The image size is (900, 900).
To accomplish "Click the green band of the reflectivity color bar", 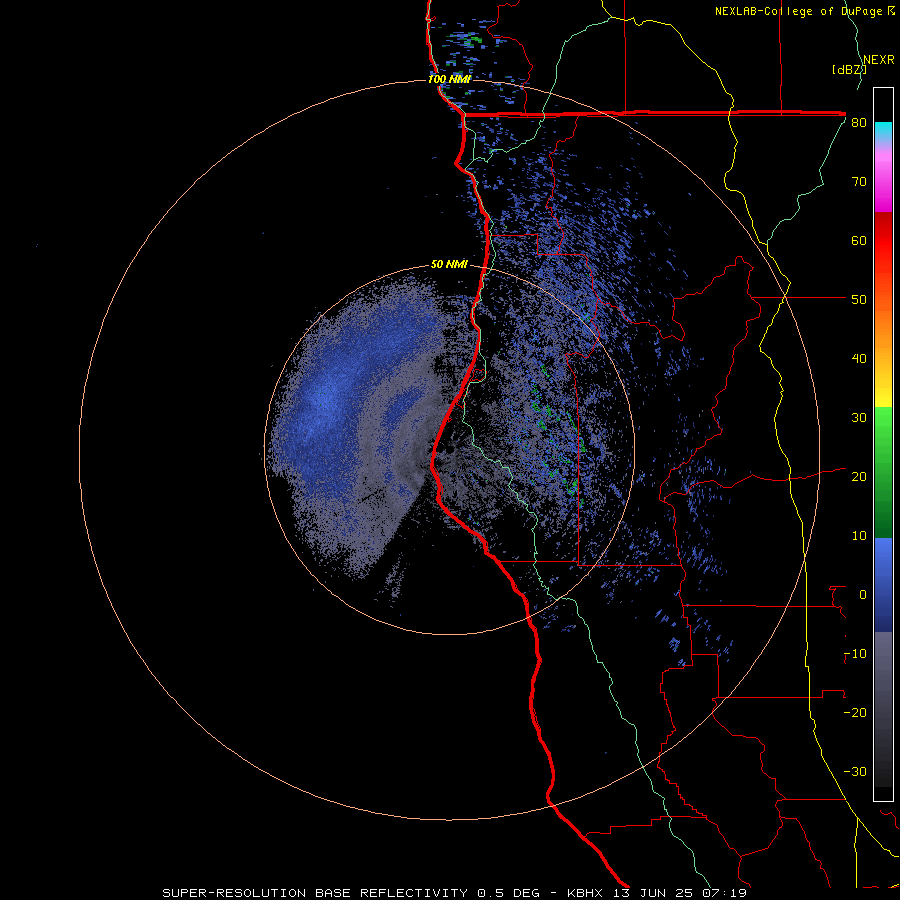I will [x=883, y=472].
